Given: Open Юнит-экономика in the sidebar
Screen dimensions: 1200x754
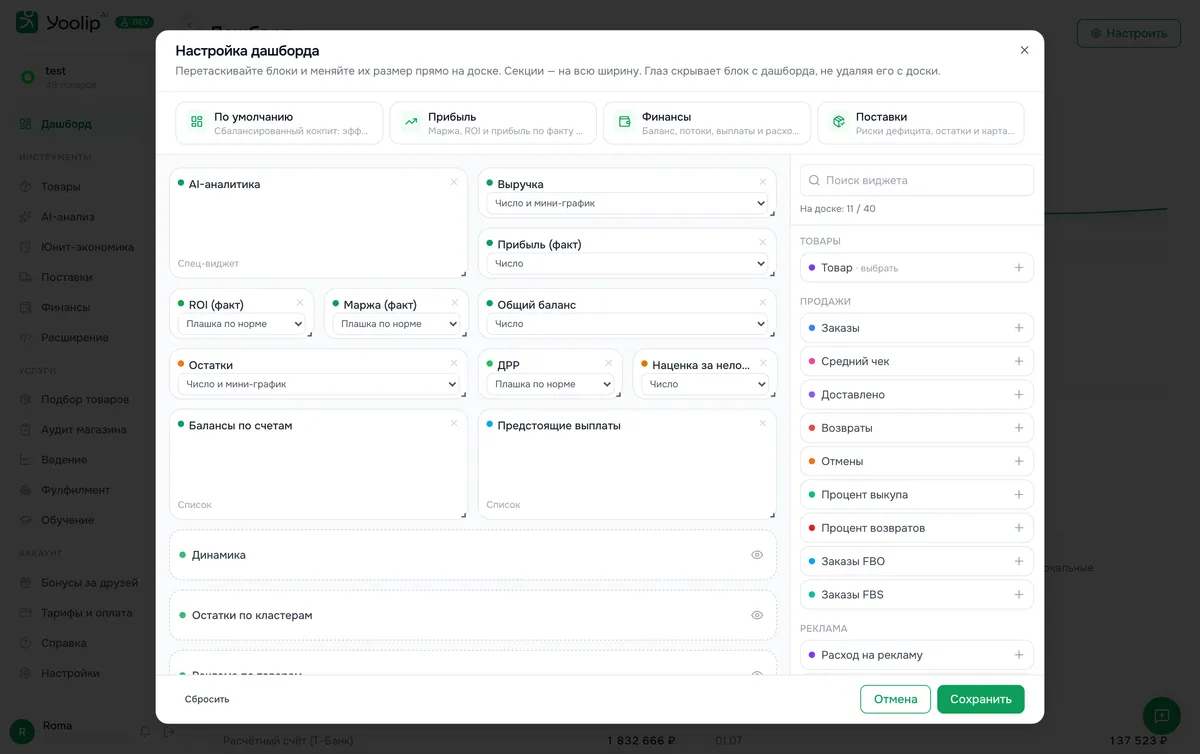Looking at the screenshot, I should (x=76, y=247).
